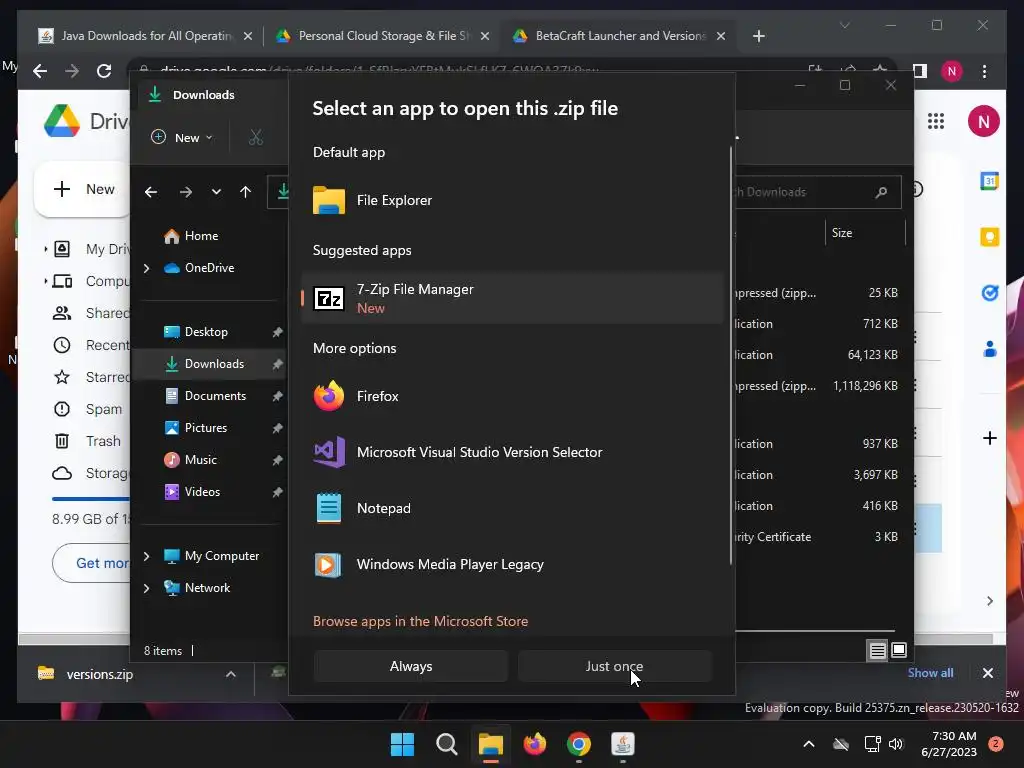Sort files by Size column
The width and height of the screenshot is (1024, 768).
(x=865, y=233)
